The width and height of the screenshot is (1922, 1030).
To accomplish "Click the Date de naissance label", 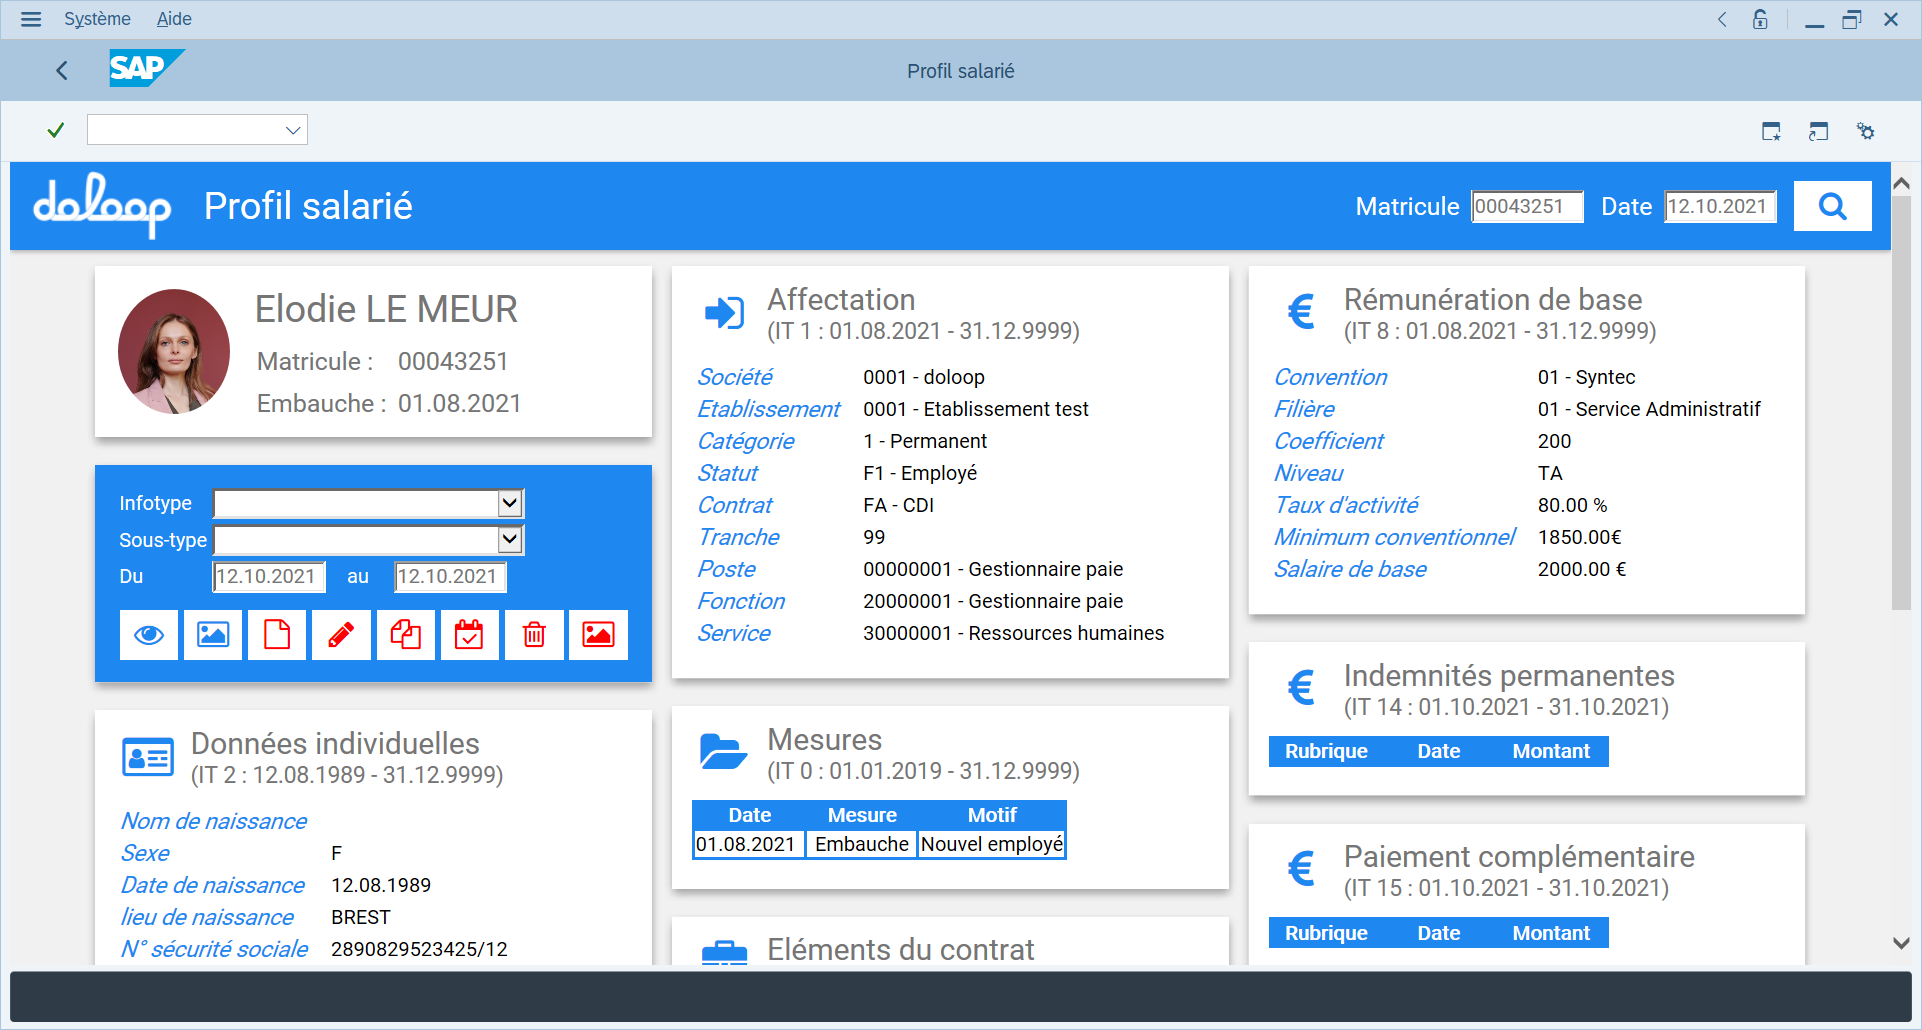I will click(213, 885).
